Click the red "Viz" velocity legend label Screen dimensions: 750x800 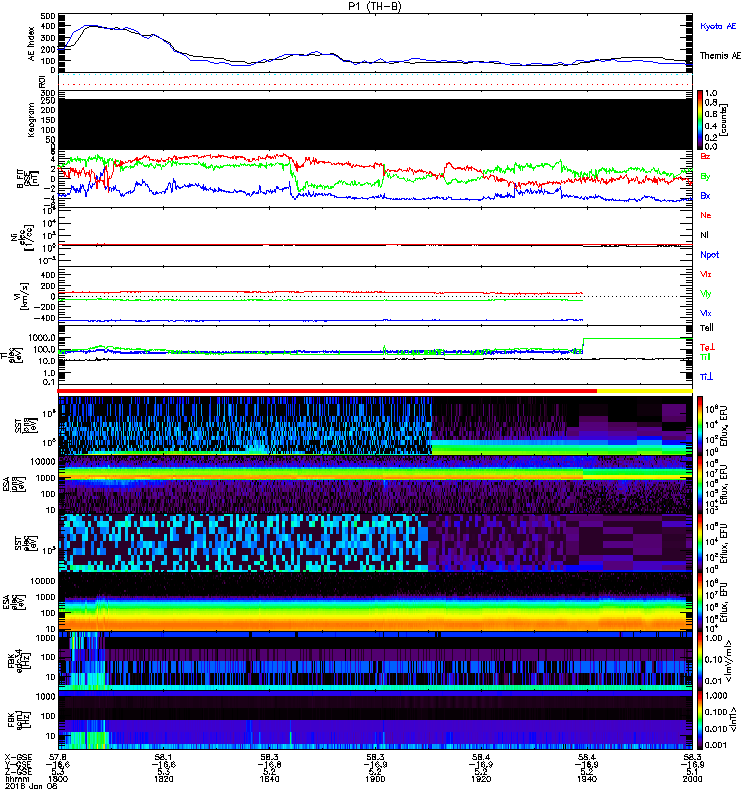[705, 274]
